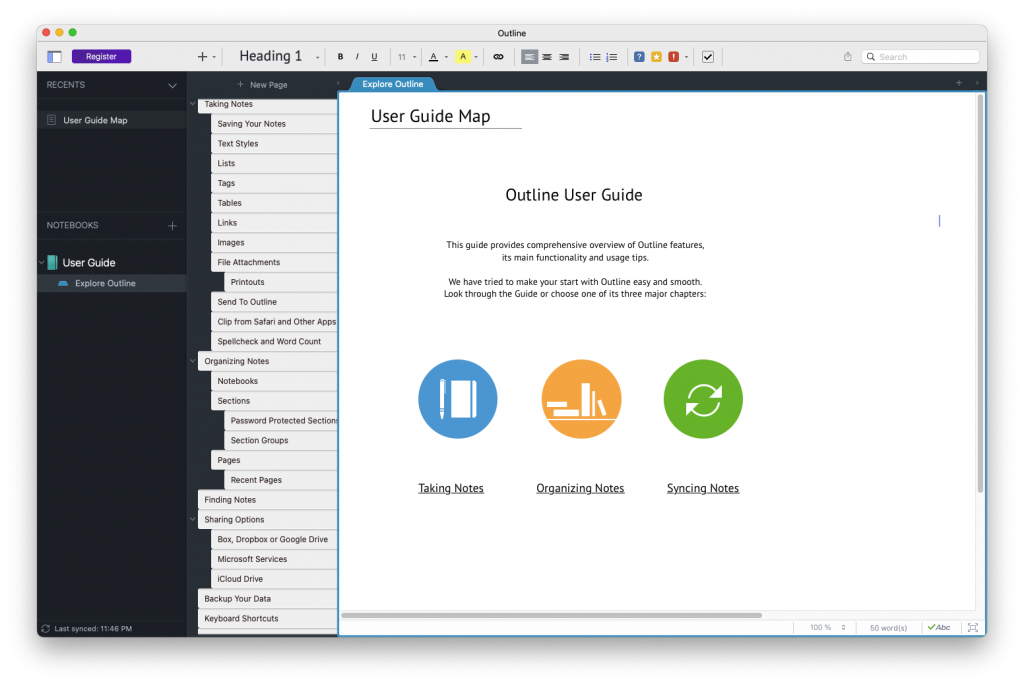
Task: Insert a bulleted list
Action: coord(595,57)
